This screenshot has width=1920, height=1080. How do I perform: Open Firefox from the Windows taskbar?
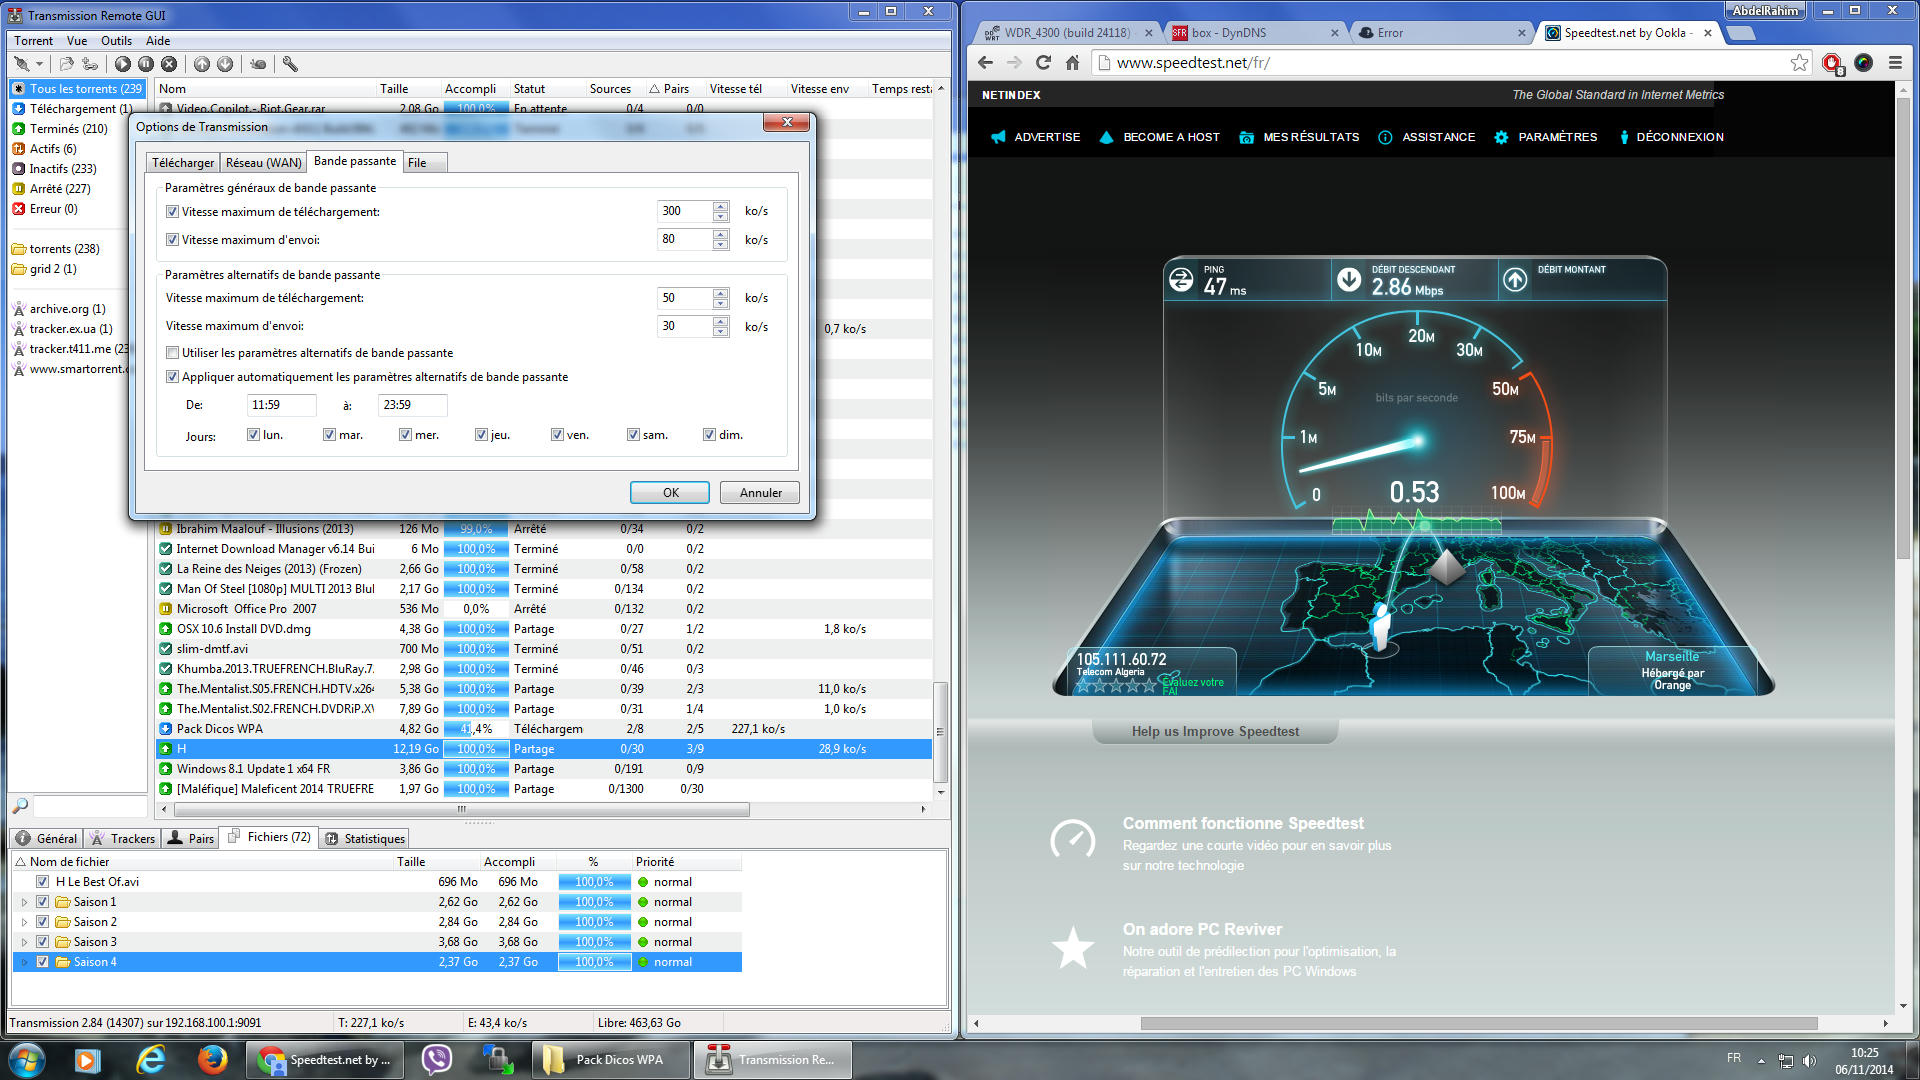212,1059
